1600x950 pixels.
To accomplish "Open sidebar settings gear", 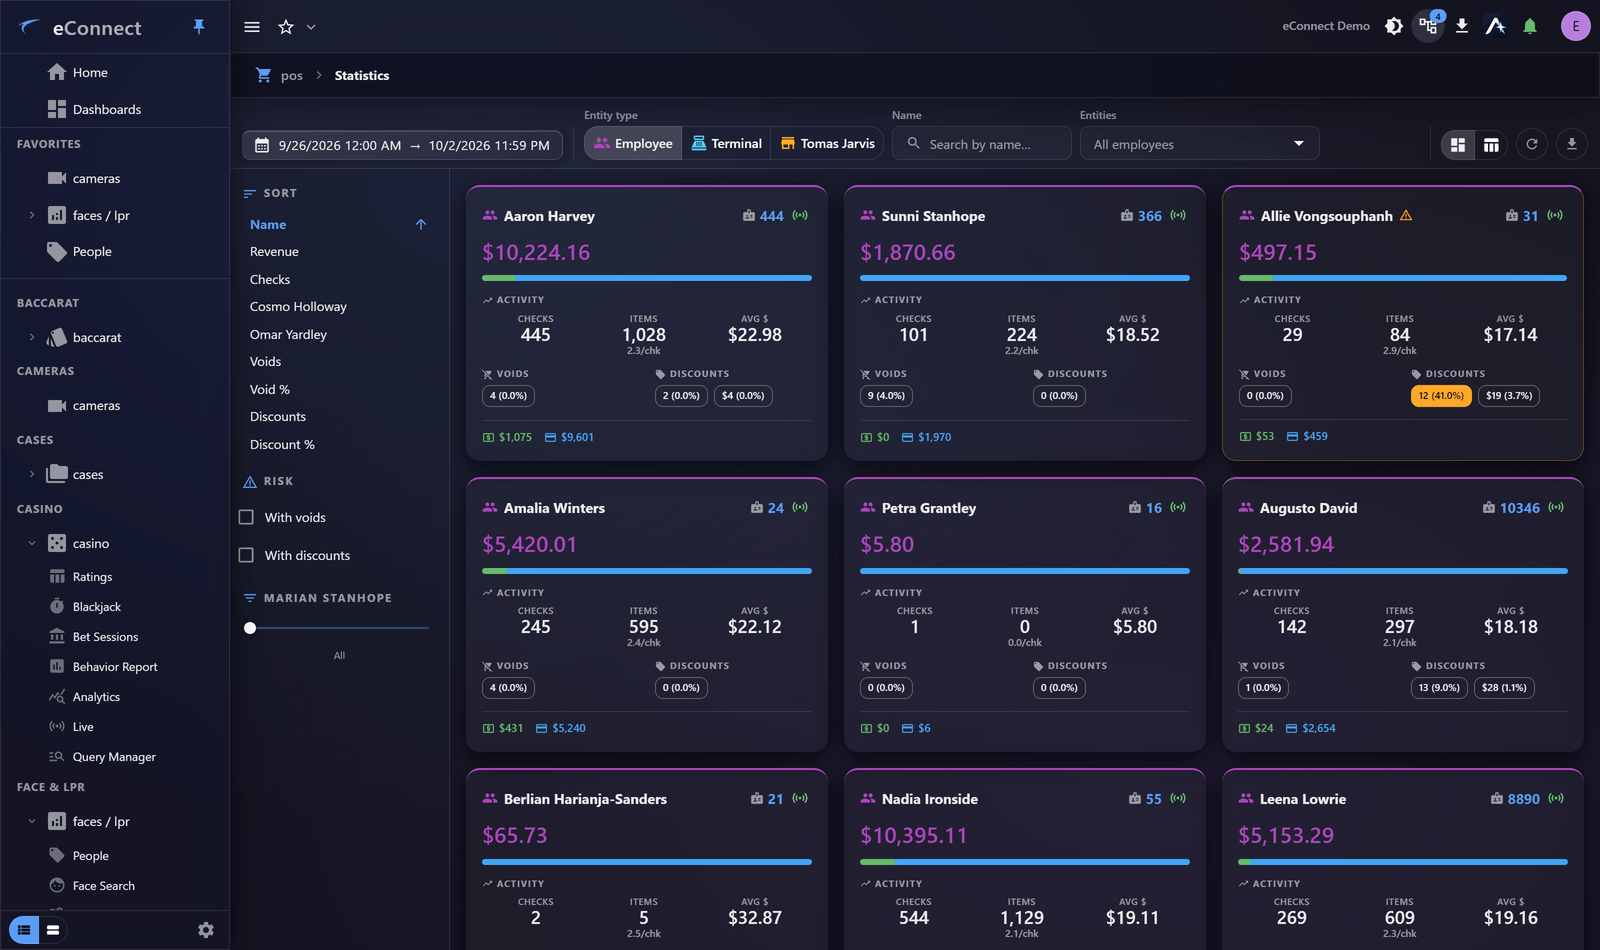I will 206,930.
